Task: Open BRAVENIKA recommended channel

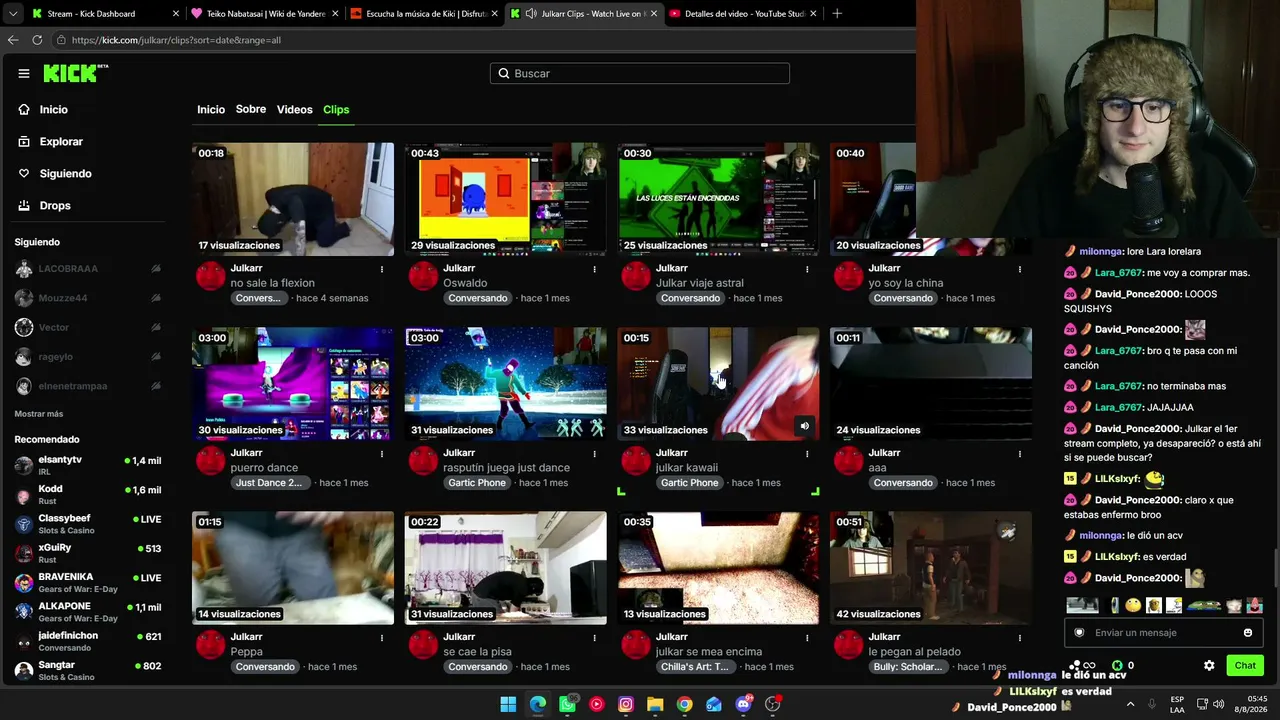Action: [x=88, y=582]
